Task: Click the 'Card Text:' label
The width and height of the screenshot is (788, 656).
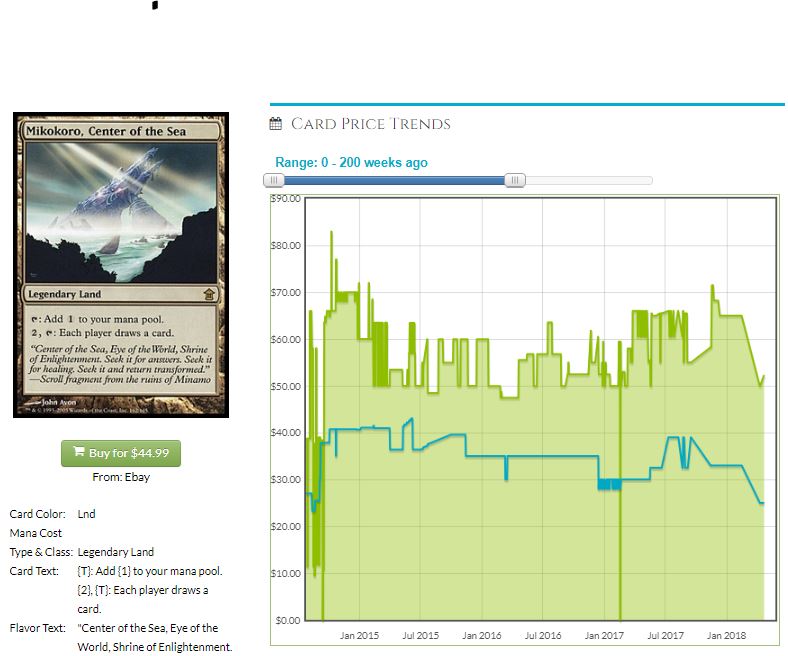Action: click(34, 571)
